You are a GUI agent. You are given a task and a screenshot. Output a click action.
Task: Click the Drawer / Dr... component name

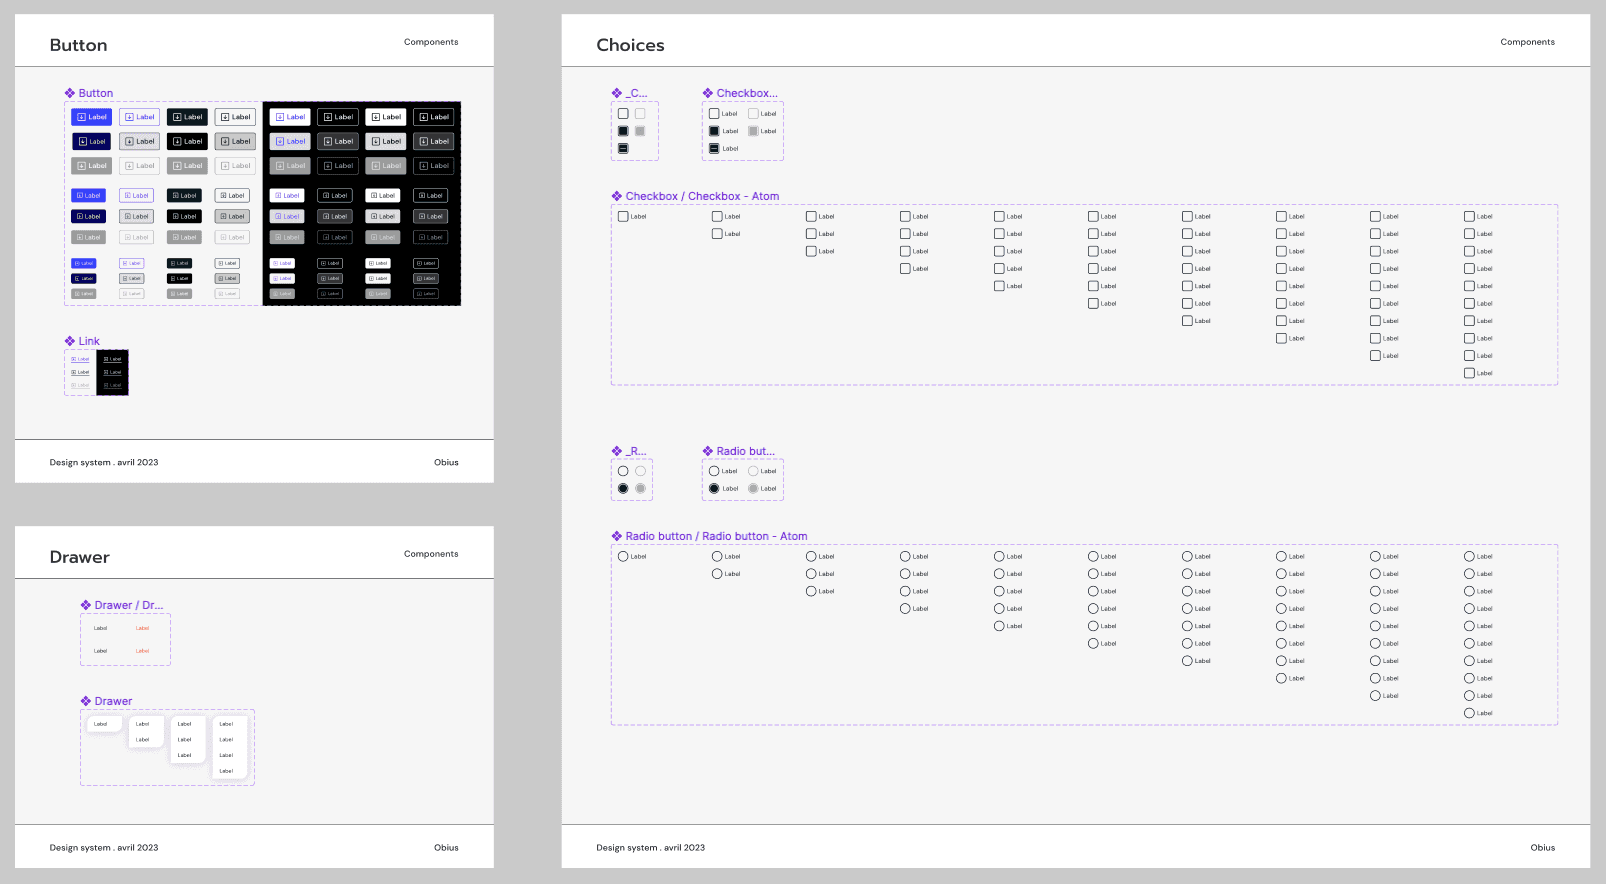click(x=129, y=605)
